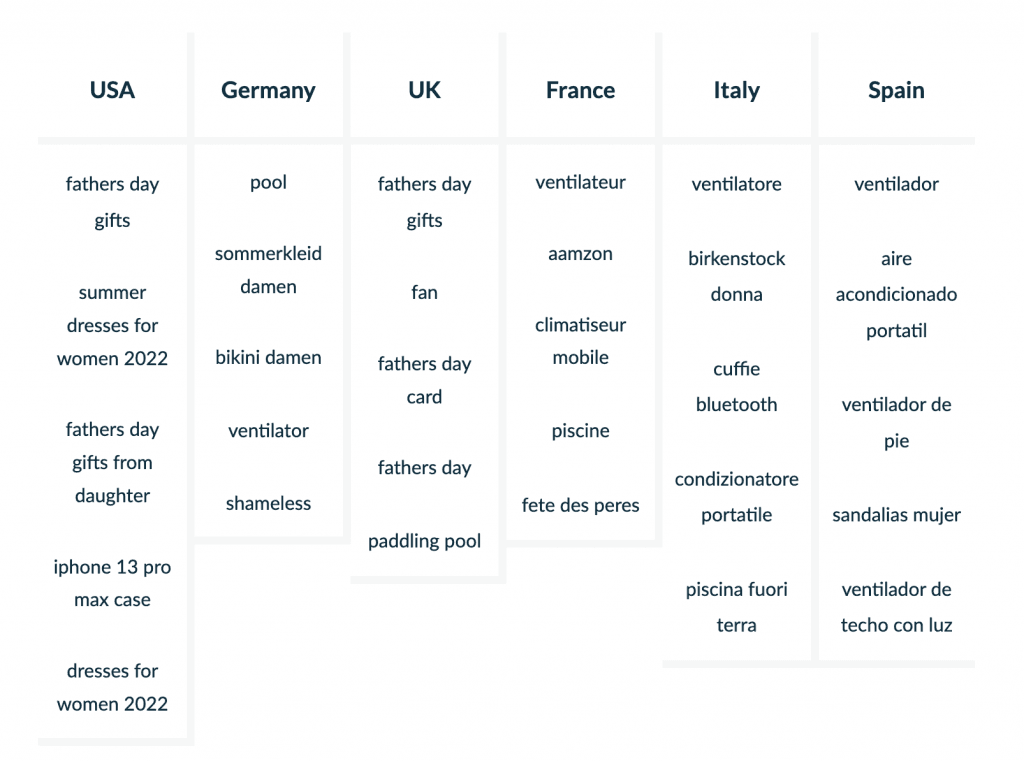
Task: Click 'climatiseur mobile' in France column
Action: tap(580, 341)
